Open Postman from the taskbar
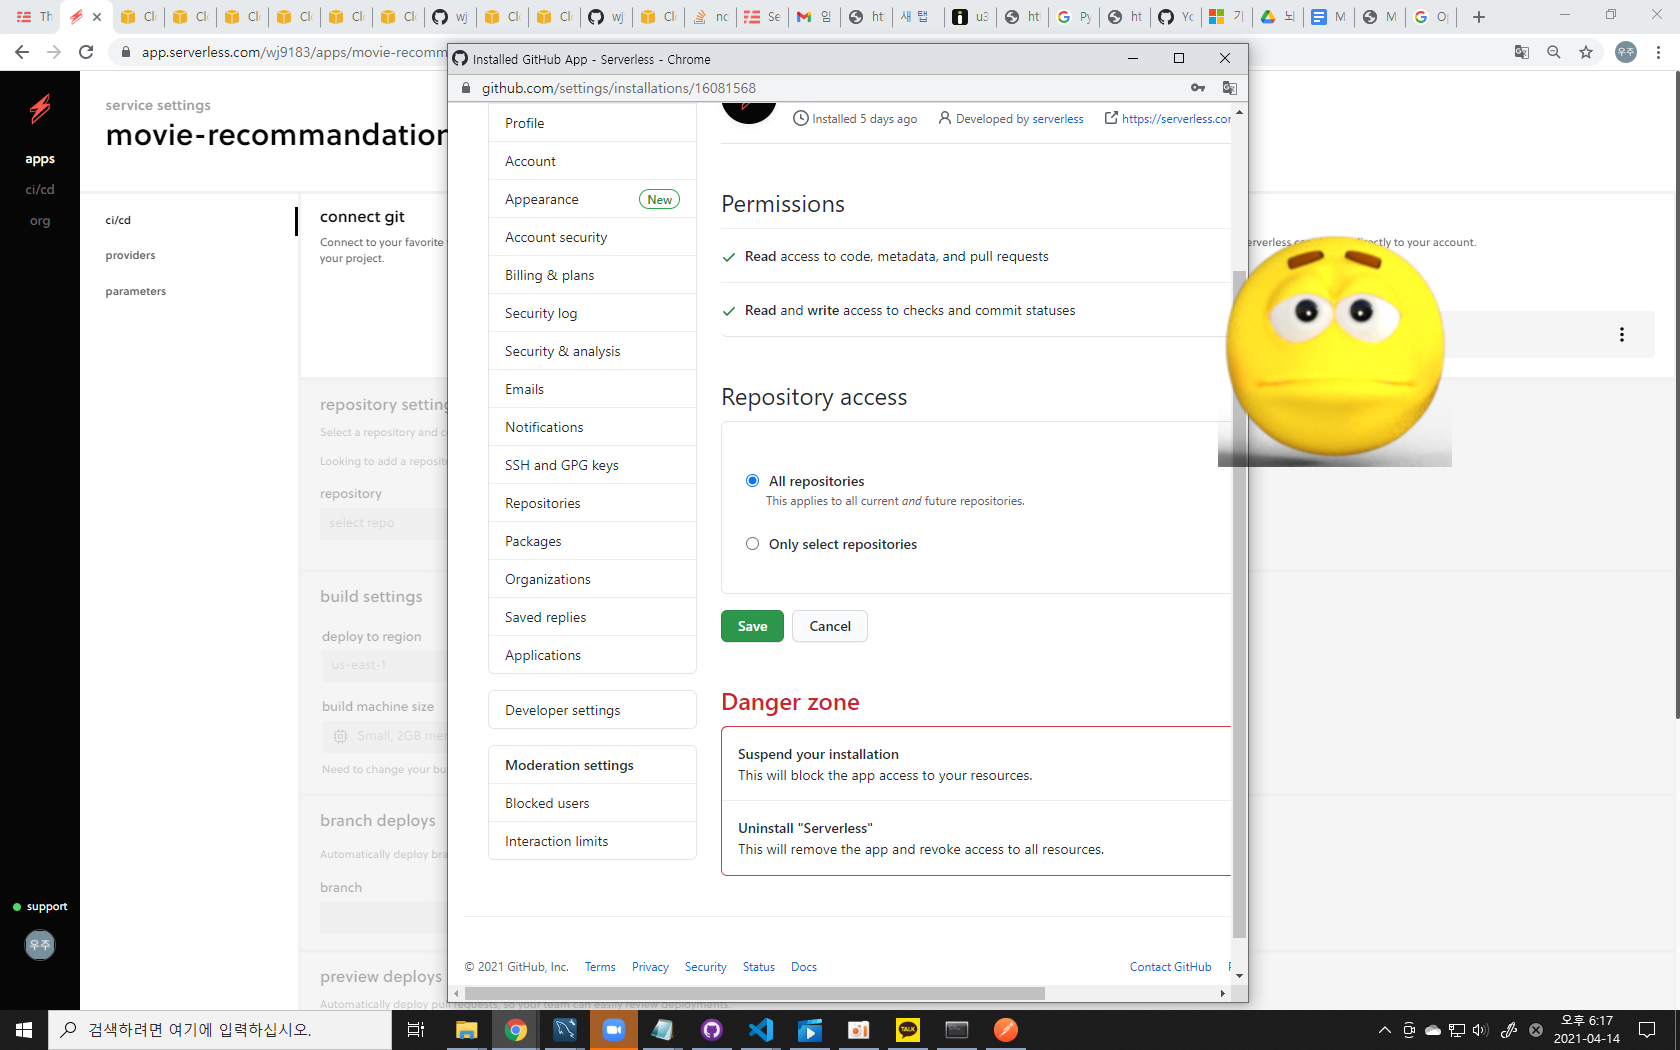The height and width of the screenshot is (1050, 1680). pos(1005,1030)
